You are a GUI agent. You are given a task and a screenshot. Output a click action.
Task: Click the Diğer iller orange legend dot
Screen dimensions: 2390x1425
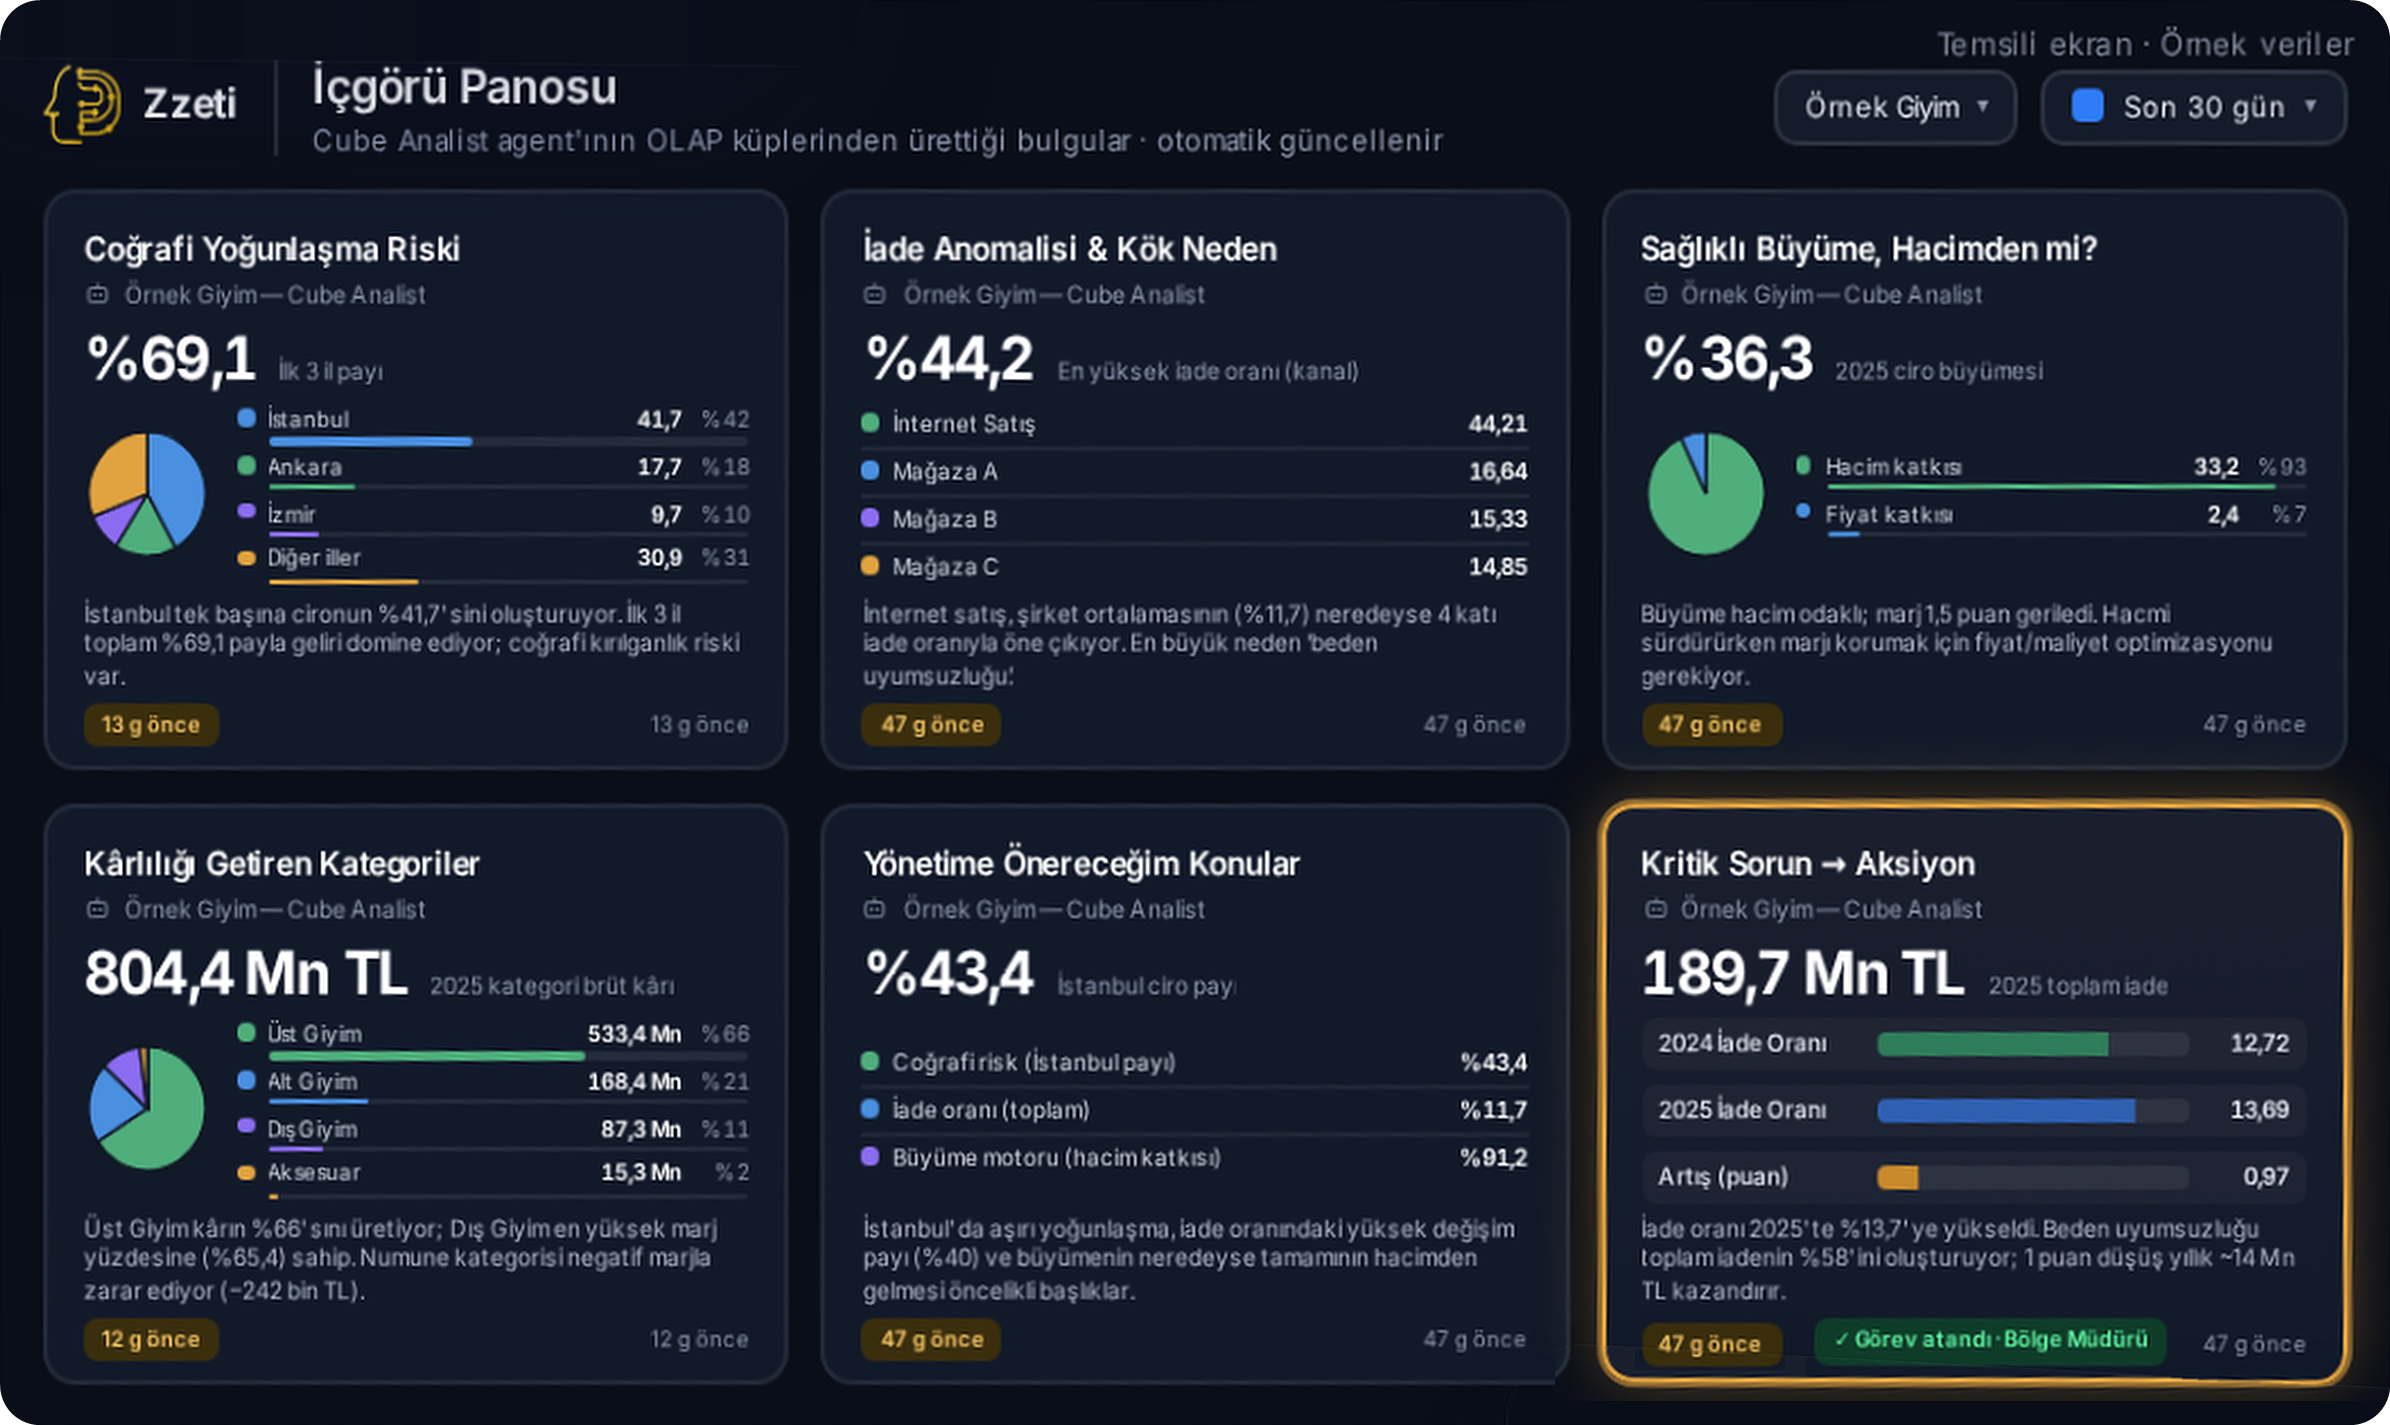(246, 558)
